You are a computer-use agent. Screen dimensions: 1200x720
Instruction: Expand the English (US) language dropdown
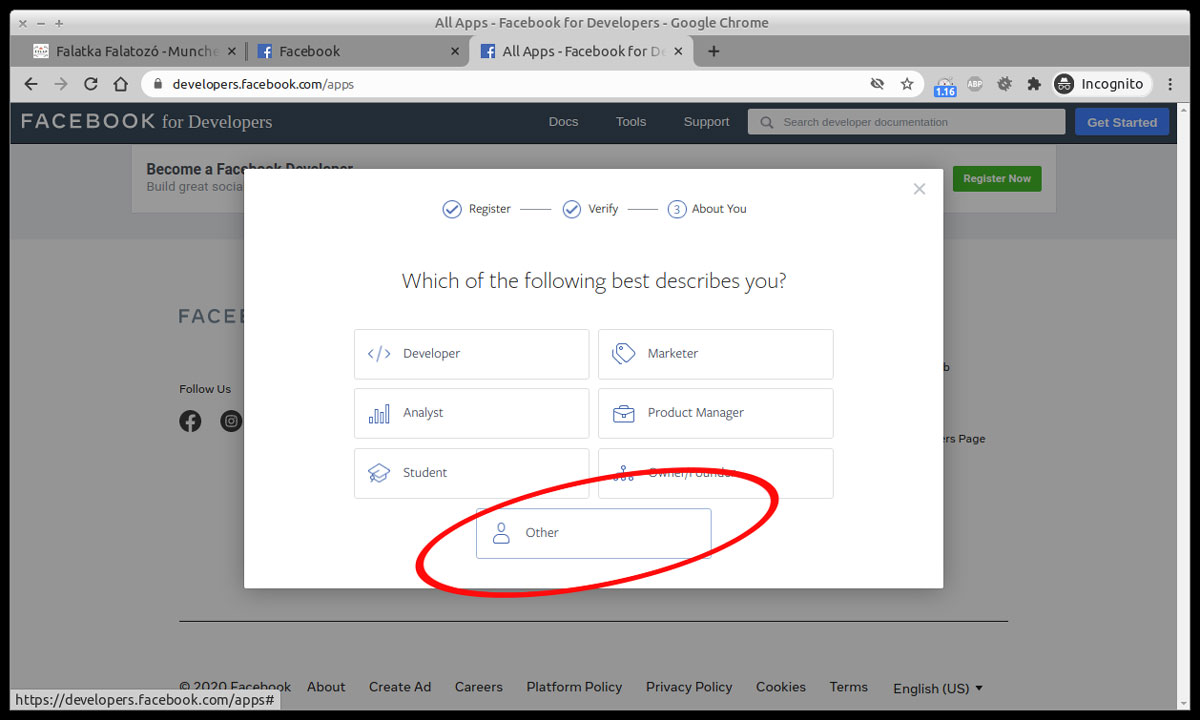[937, 688]
